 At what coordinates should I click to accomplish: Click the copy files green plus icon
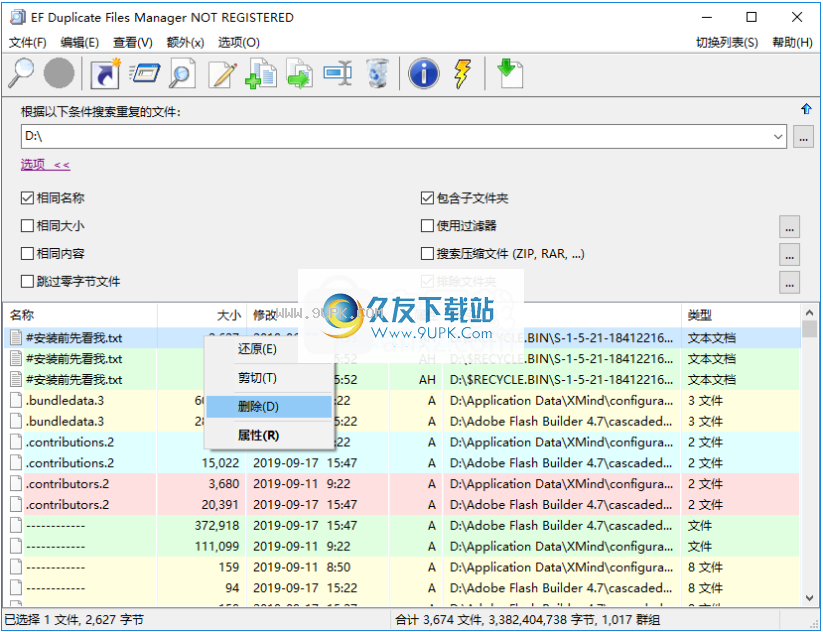[261, 73]
